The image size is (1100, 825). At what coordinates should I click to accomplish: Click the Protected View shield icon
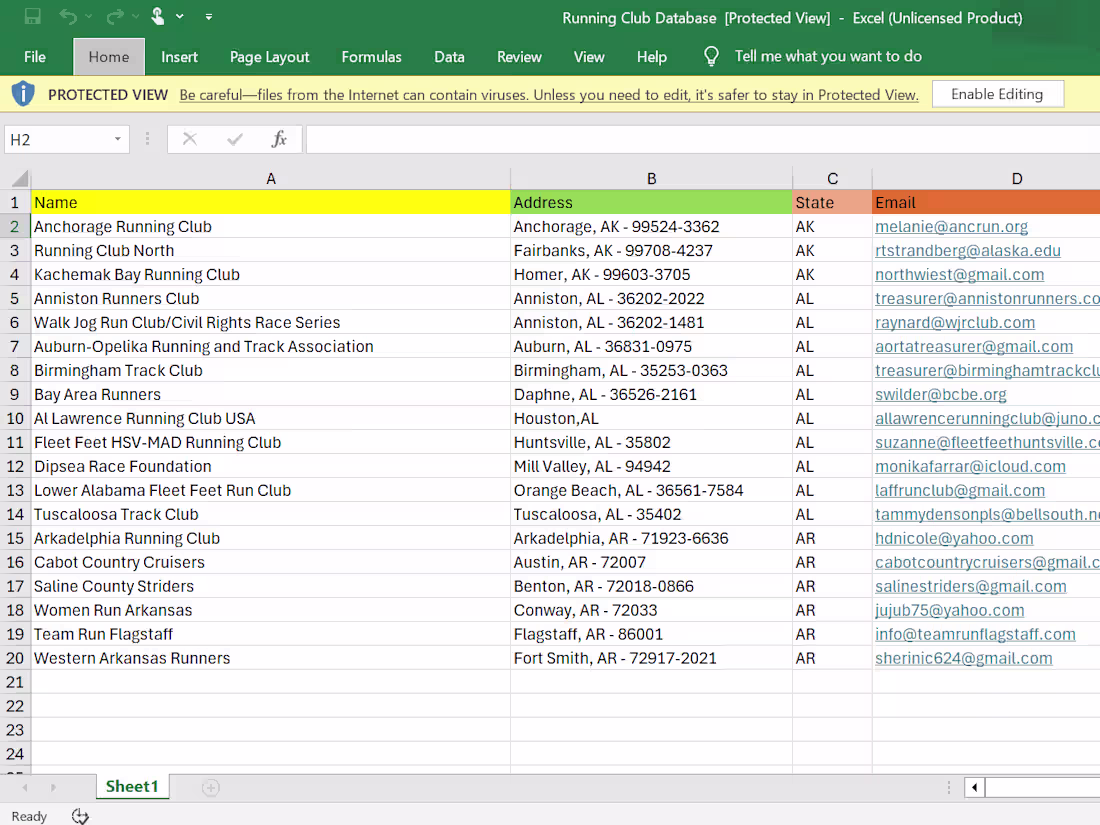(x=23, y=95)
